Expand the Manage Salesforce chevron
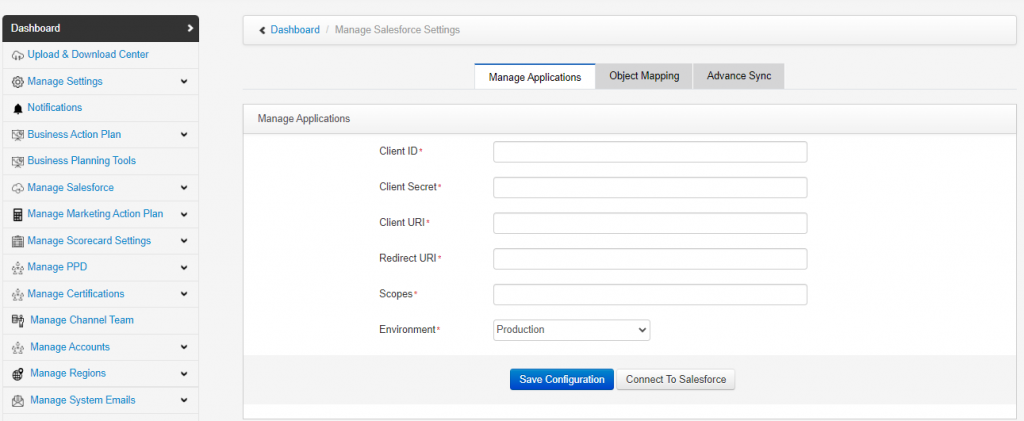1024x421 pixels. [184, 187]
